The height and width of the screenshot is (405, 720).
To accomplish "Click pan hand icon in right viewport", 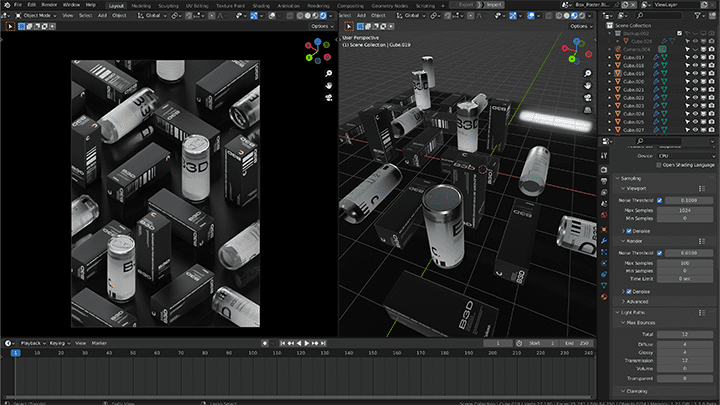I will (x=587, y=85).
